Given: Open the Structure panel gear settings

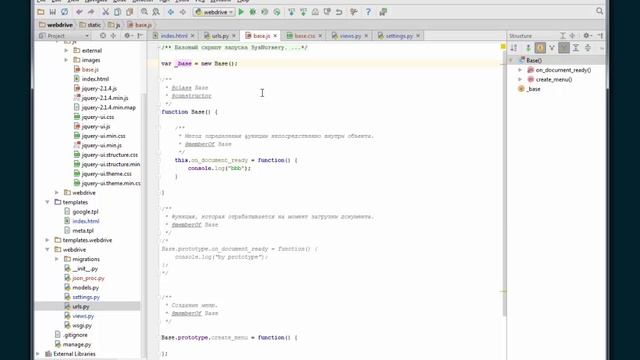Looking at the screenshot, I should [x=587, y=36].
